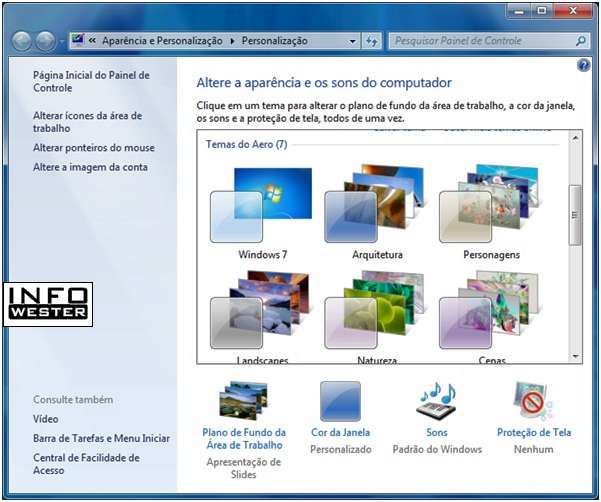Click the Cor da Janela color square
The image size is (601, 502).
click(340, 401)
